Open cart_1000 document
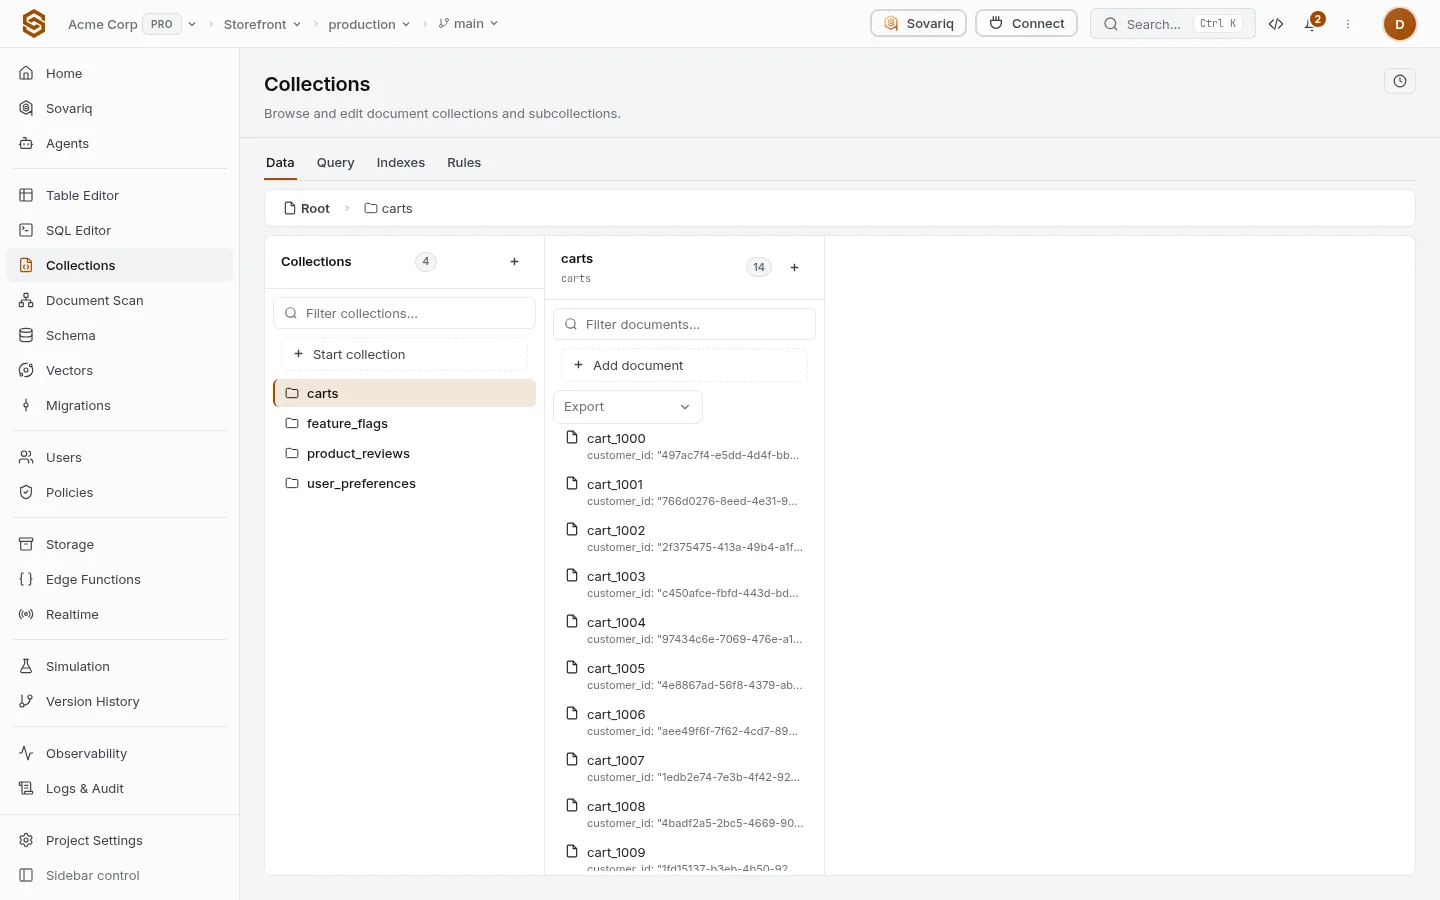This screenshot has height=900, width=1440. point(685,446)
